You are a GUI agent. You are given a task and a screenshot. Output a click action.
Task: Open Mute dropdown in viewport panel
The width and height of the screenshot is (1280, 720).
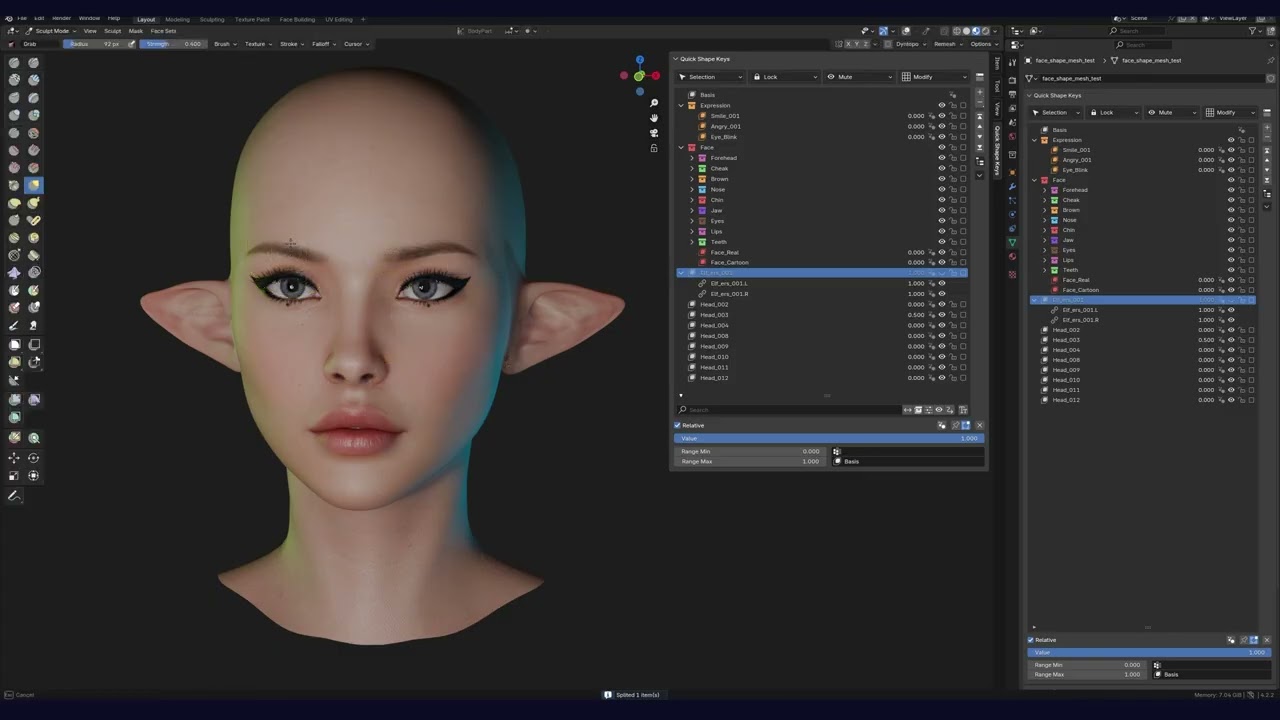(x=859, y=77)
